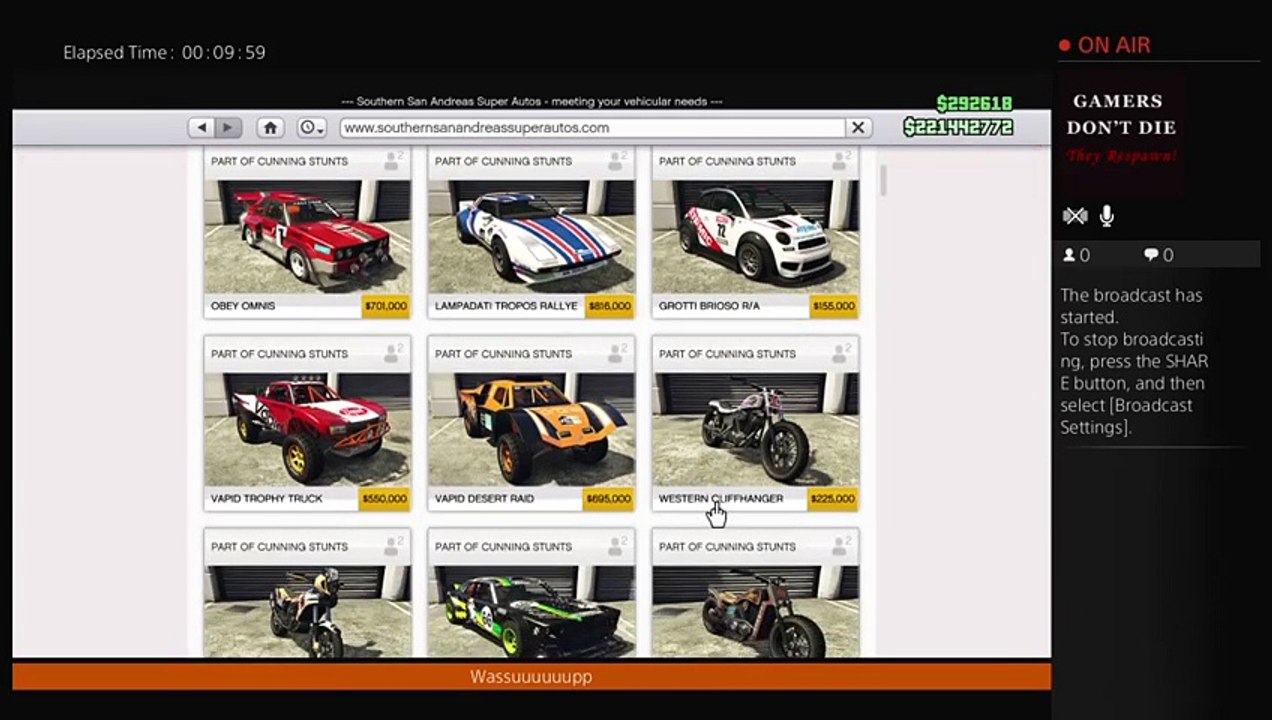The width and height of the screenshot is (1272, 720).
Task: Open the browser home page icon
Action: click(270, 128)
